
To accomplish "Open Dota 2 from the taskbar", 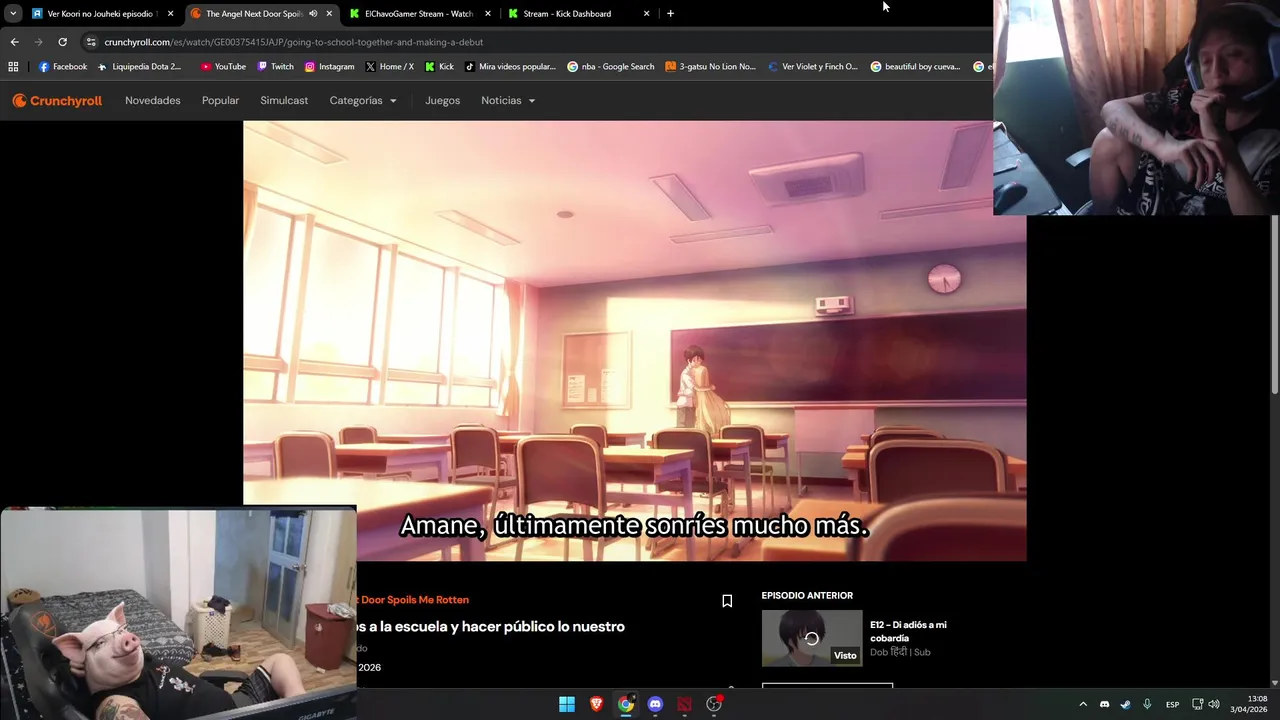I will pos(684,704).
